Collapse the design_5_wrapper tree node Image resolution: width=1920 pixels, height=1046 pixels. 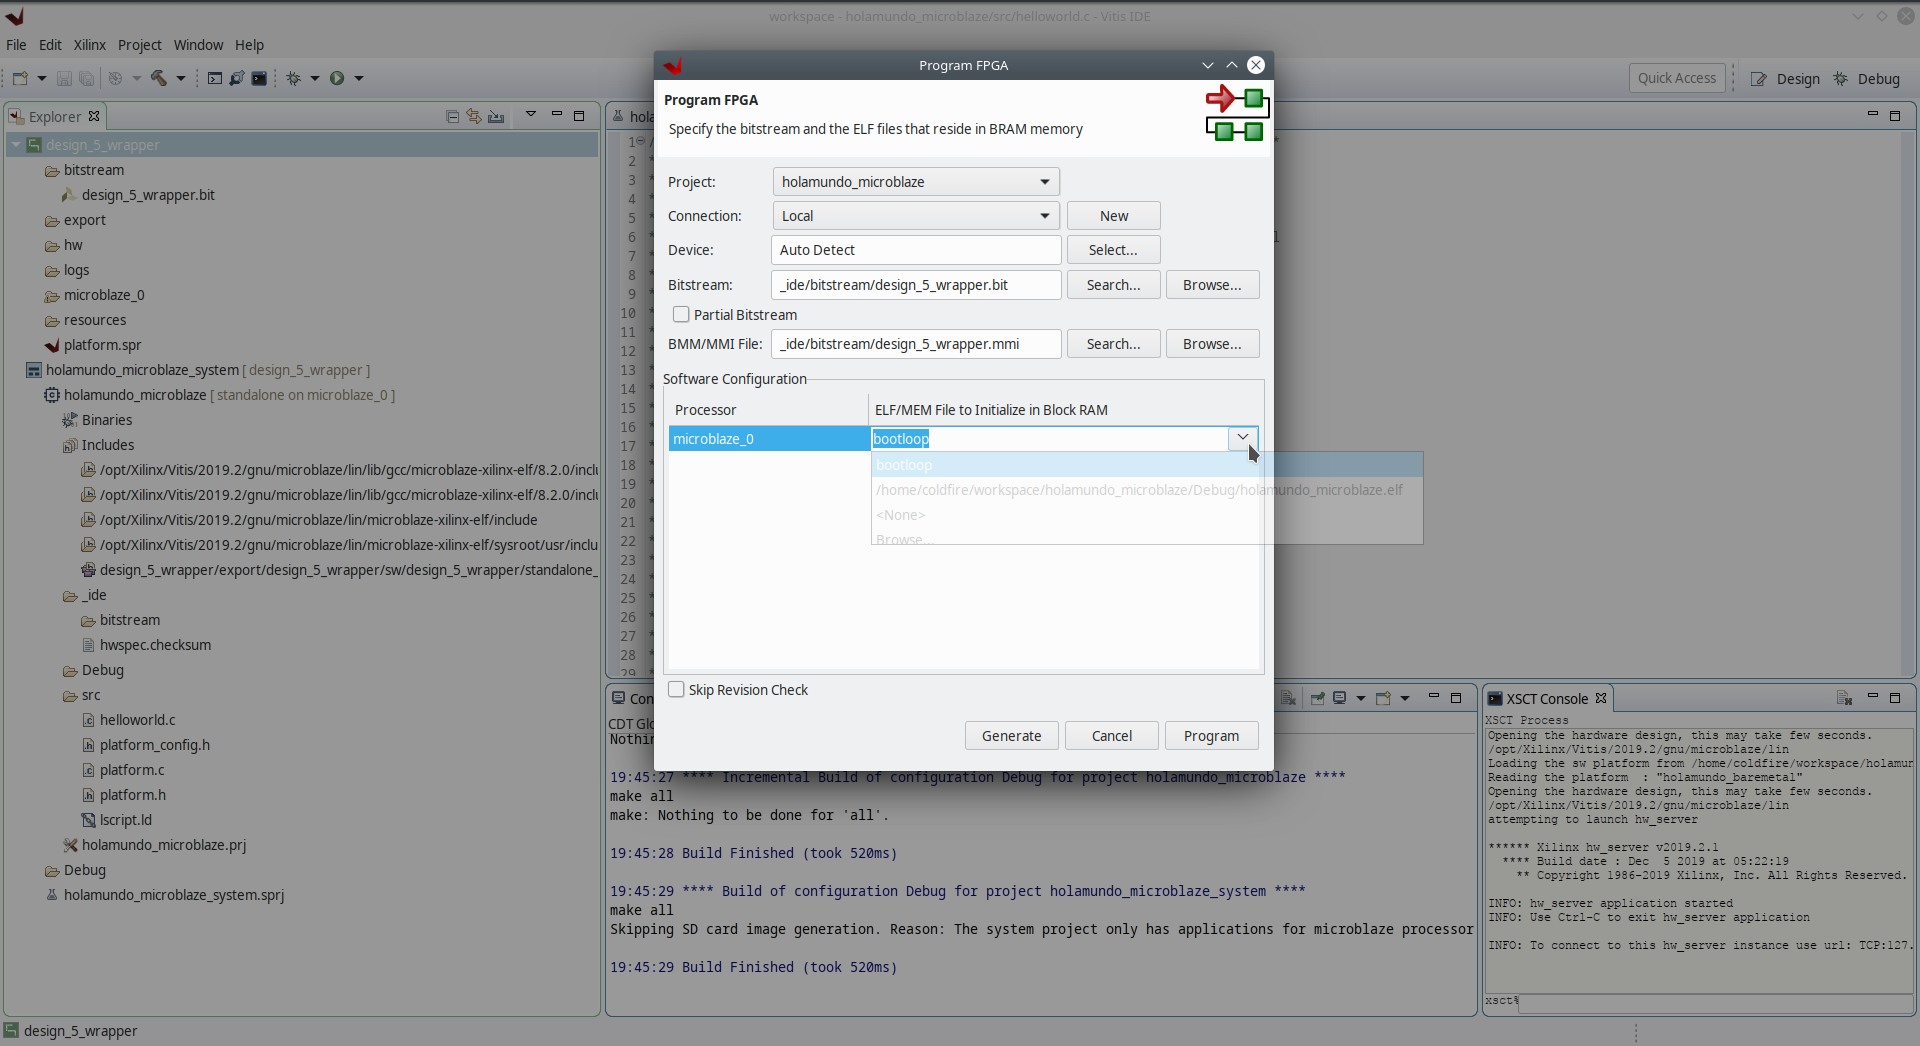coord(16,145)
